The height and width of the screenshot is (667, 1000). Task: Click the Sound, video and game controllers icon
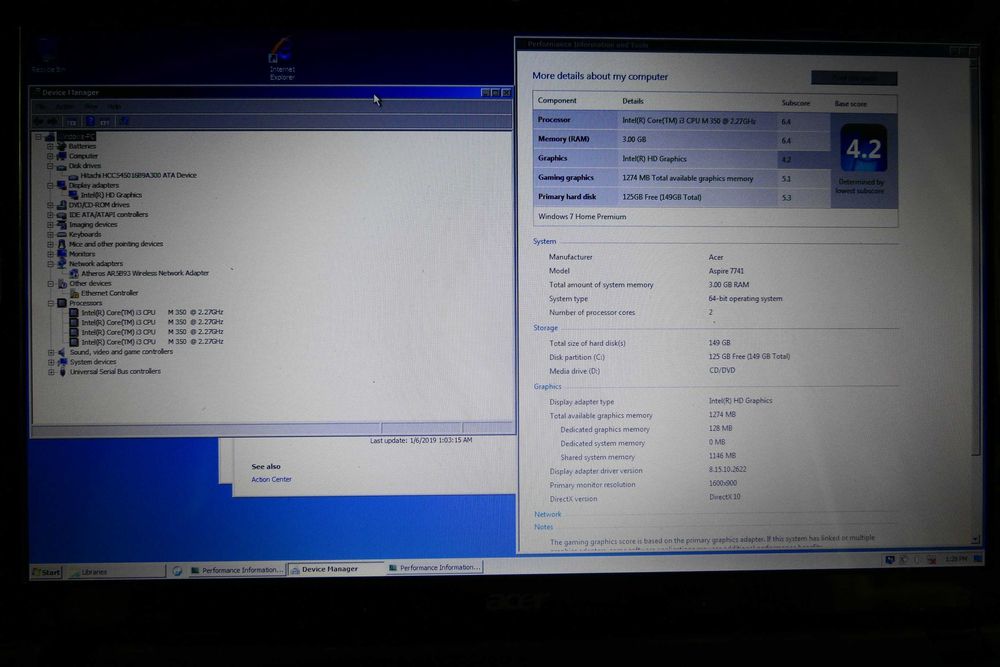(62, 352)
